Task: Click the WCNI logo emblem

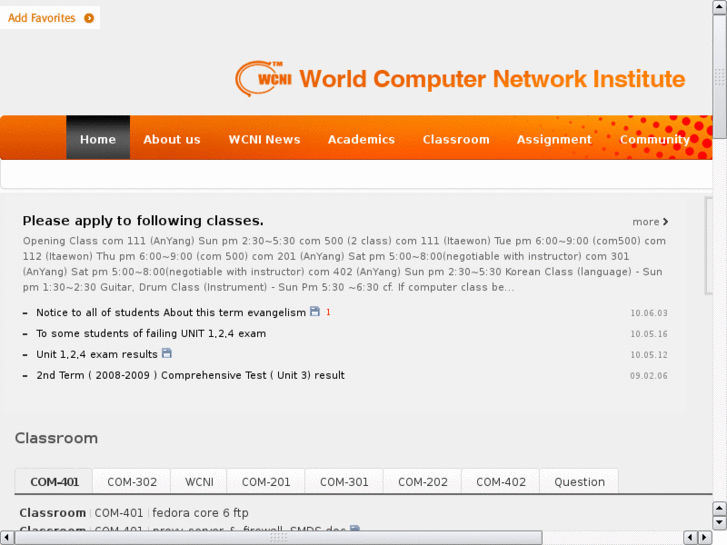Action: coord(263,78)
